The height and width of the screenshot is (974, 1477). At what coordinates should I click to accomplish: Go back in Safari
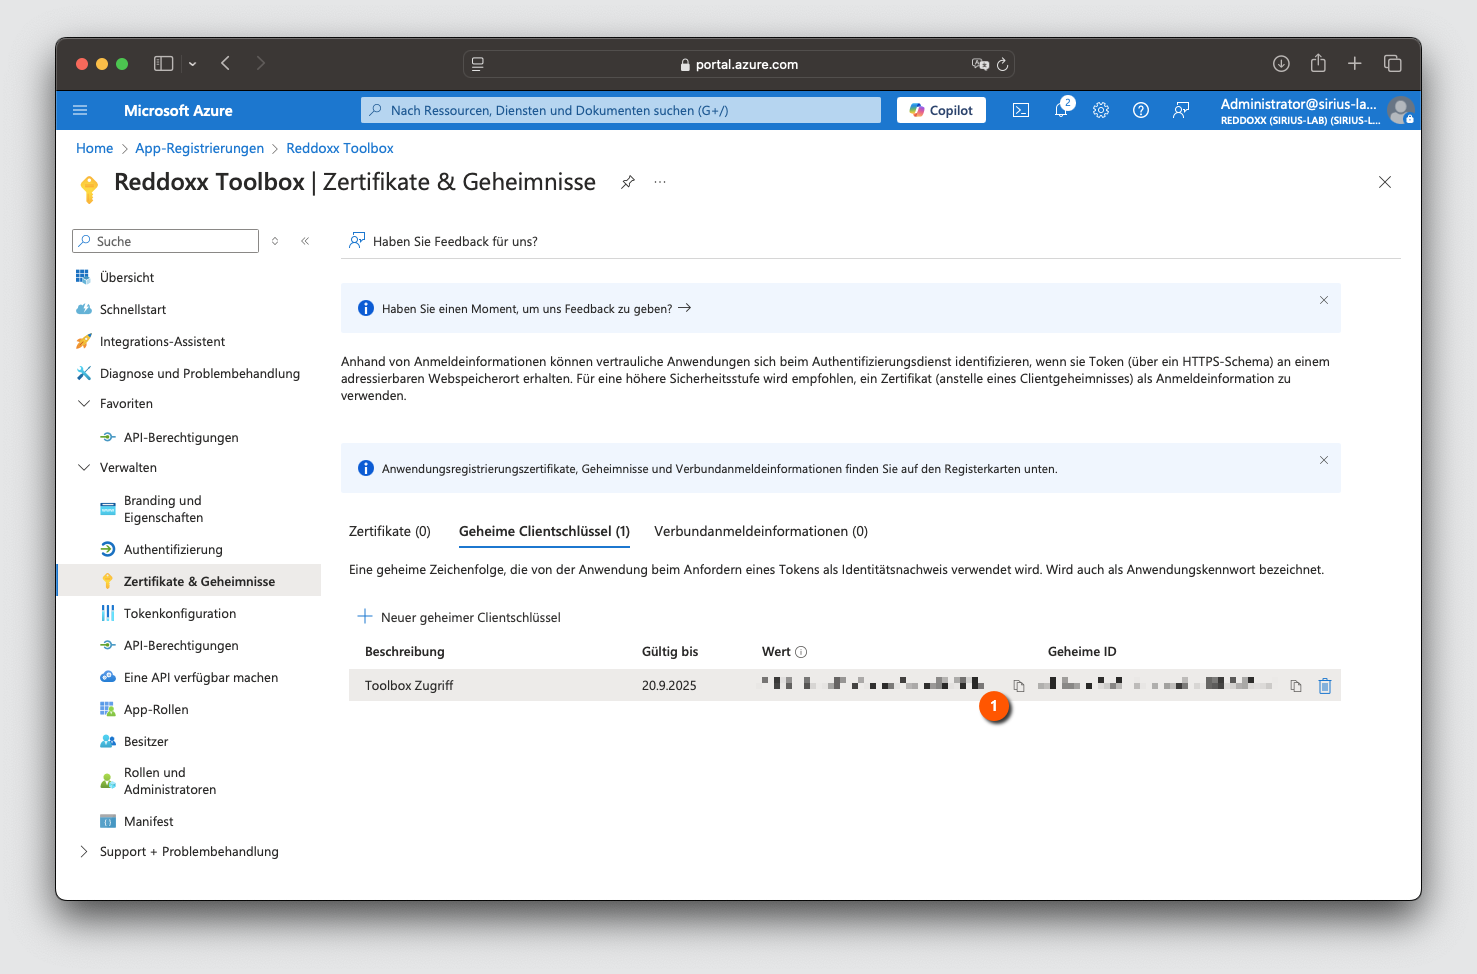pyautogui.click(x=226, y=63)
